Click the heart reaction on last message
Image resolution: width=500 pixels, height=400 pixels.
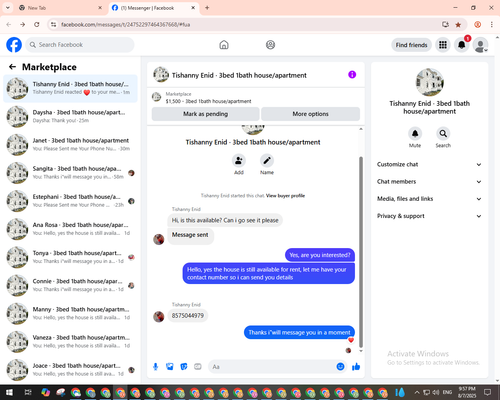tap(351, 340)
